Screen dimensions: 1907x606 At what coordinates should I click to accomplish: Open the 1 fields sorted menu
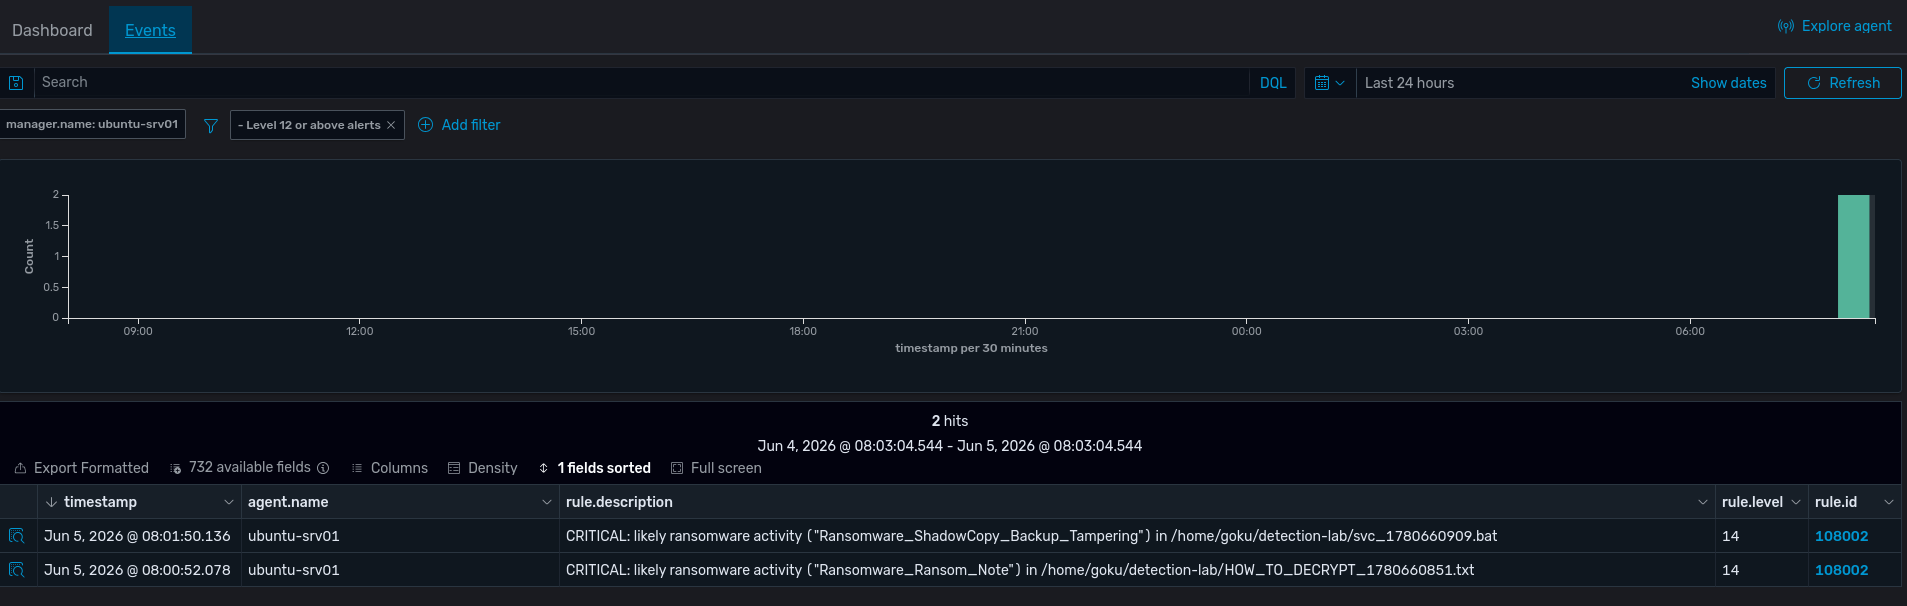point(594,468)
